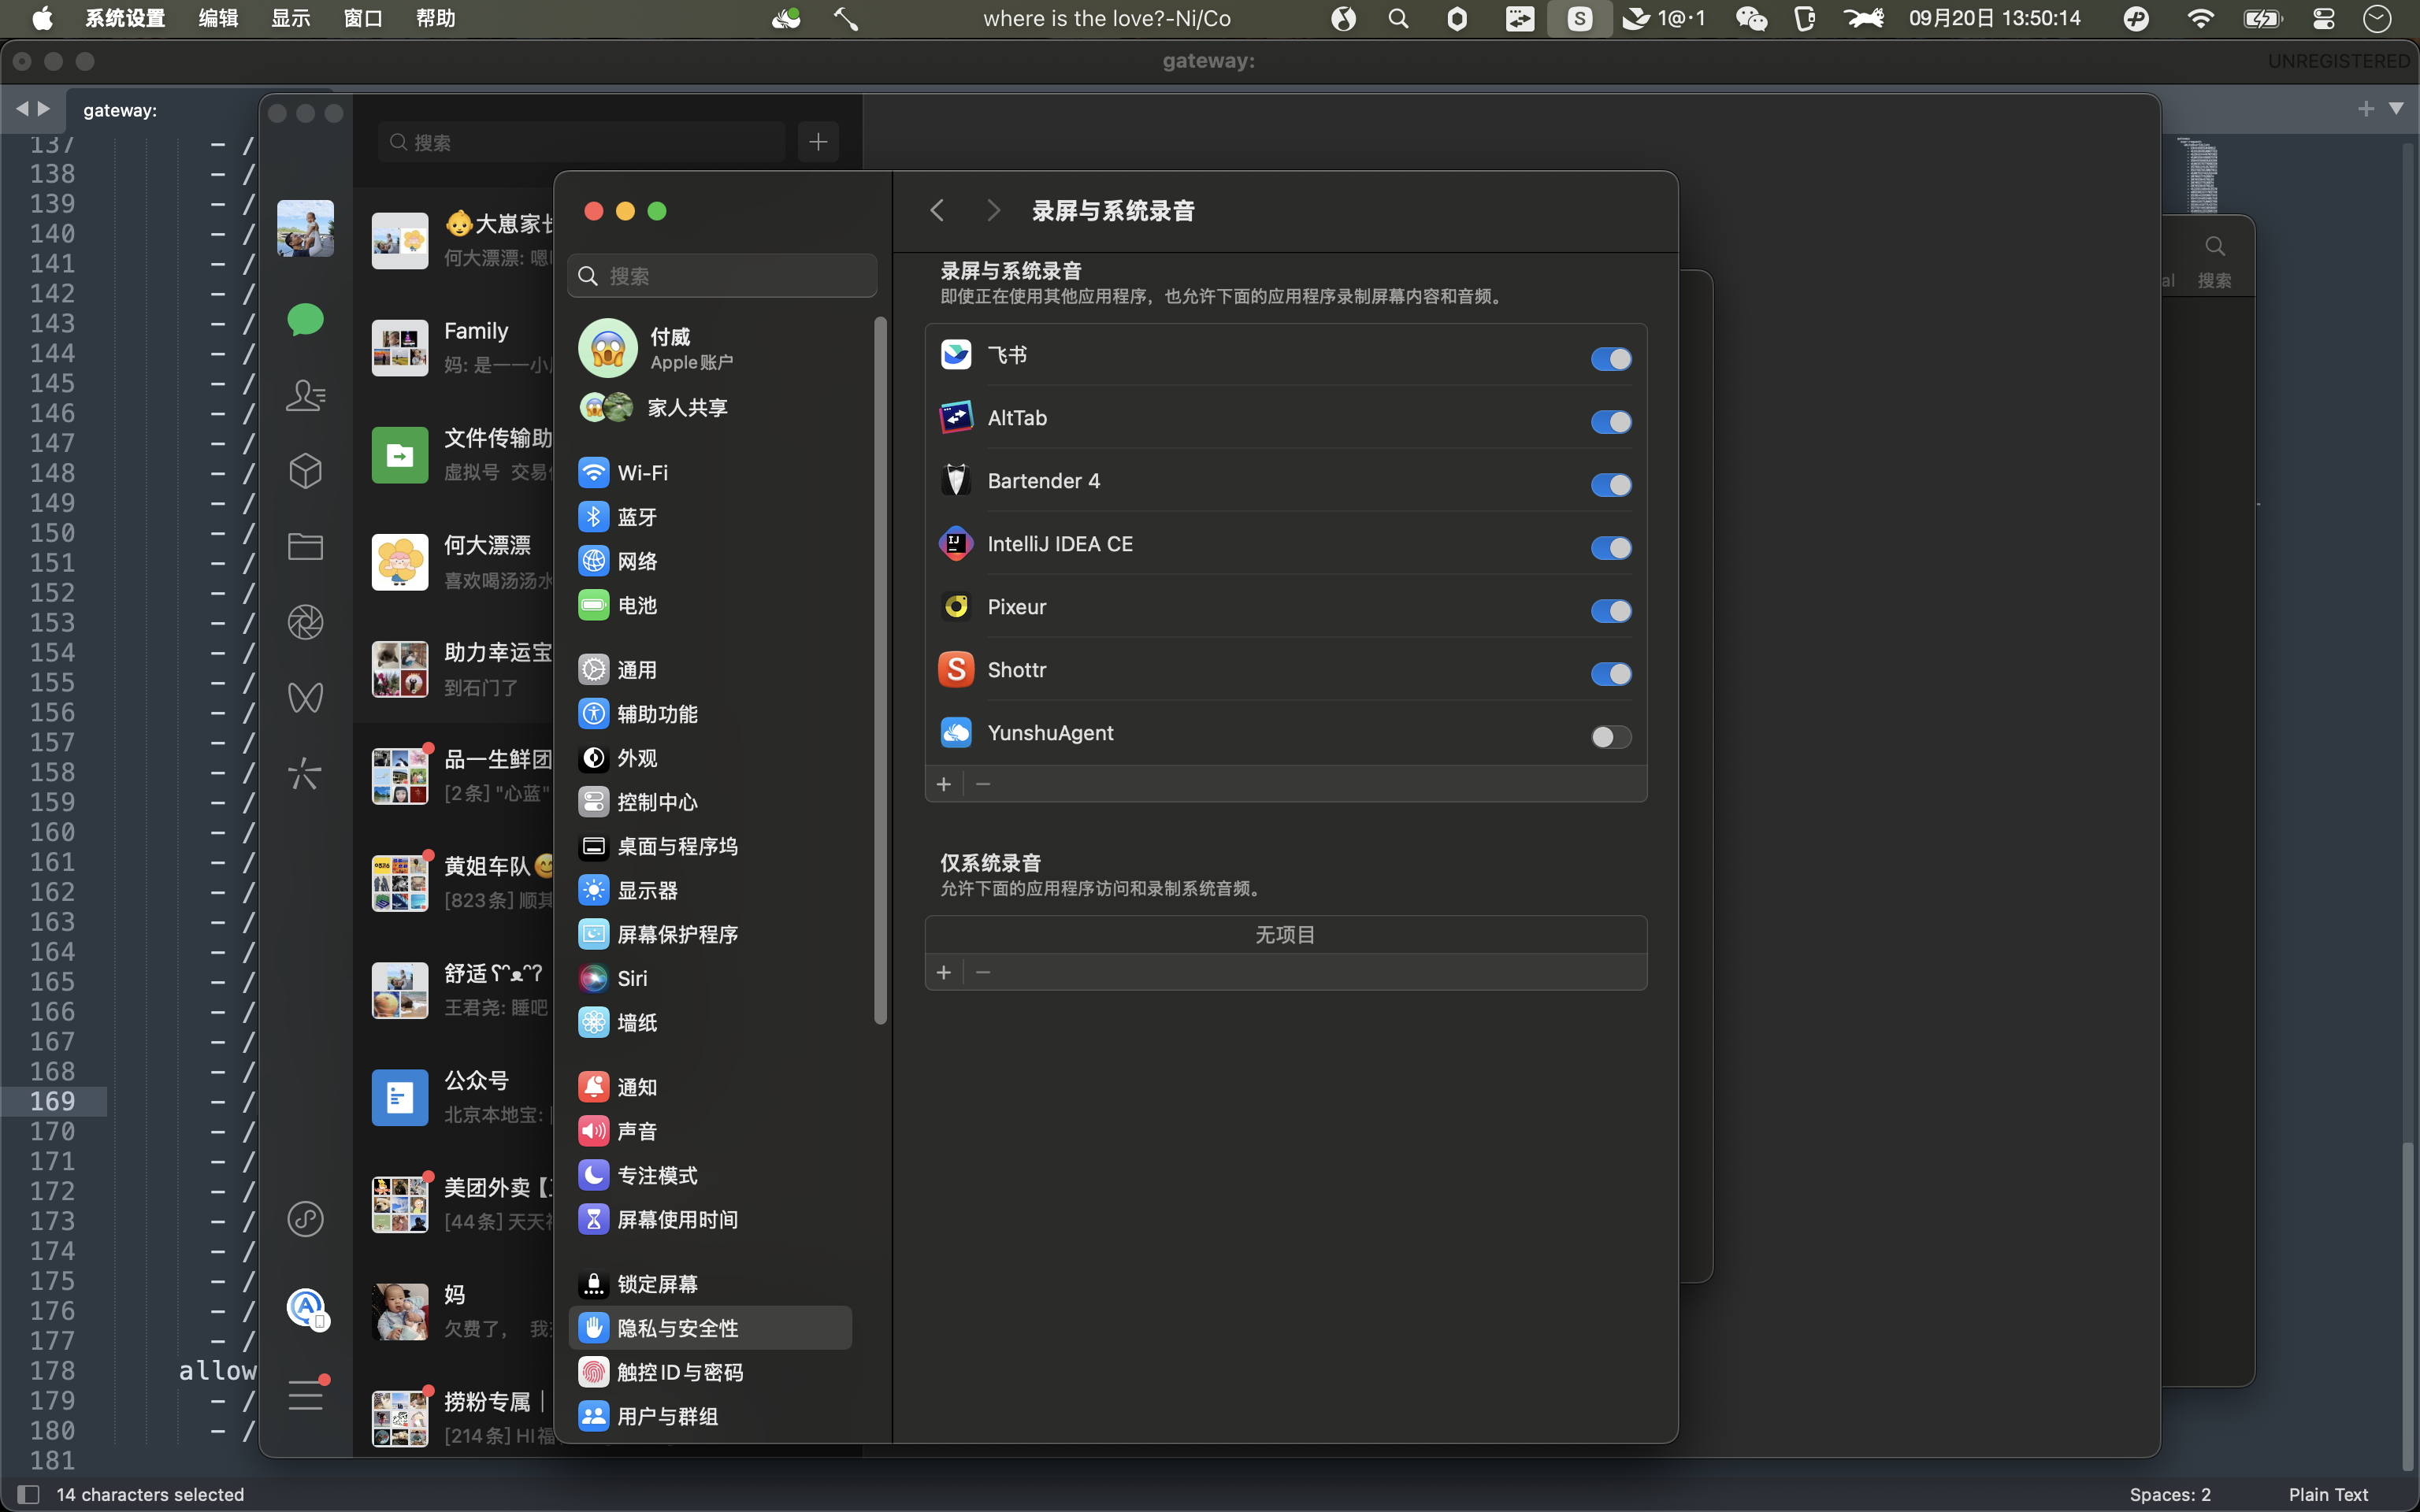This screenshot has width=2420, height=1512.
Task: Open WeChat Moments shutter icon
Action: pos(305,622)
